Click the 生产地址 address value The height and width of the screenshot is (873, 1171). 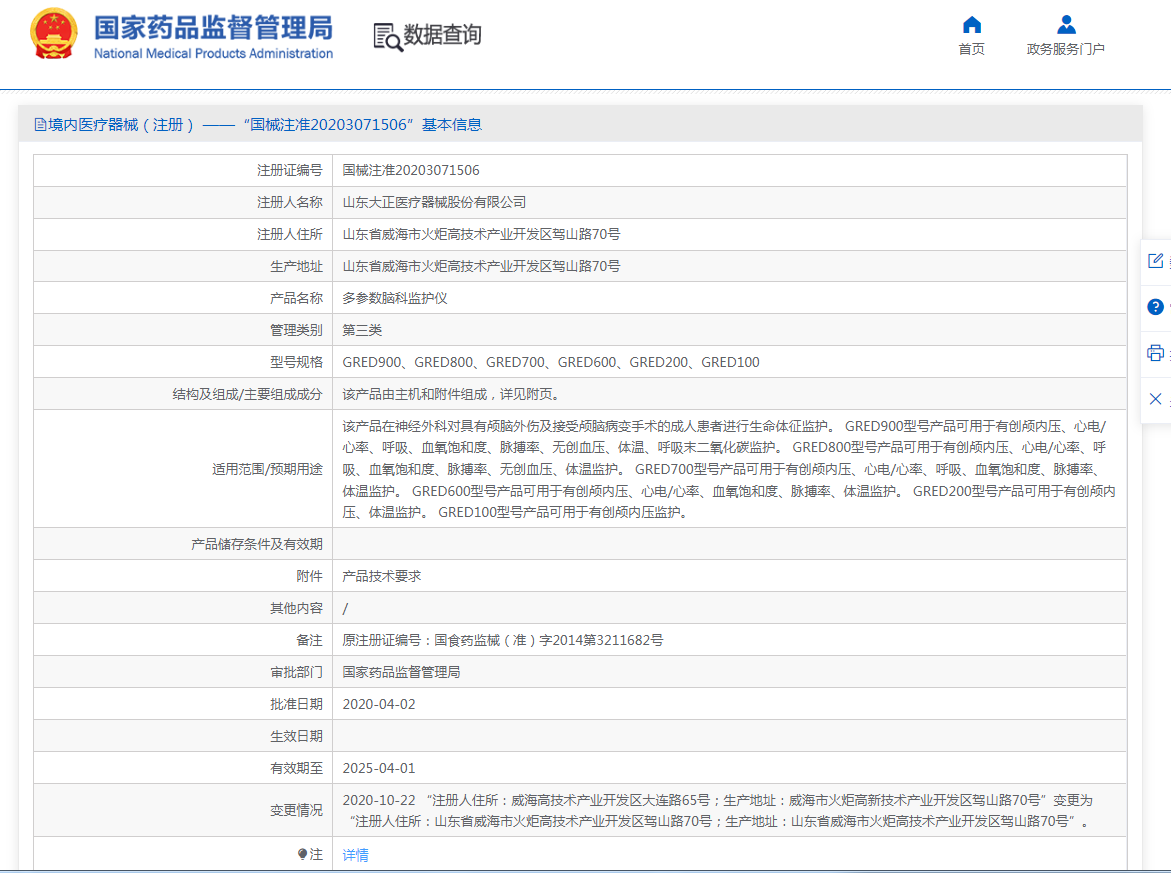click(481, 267)
